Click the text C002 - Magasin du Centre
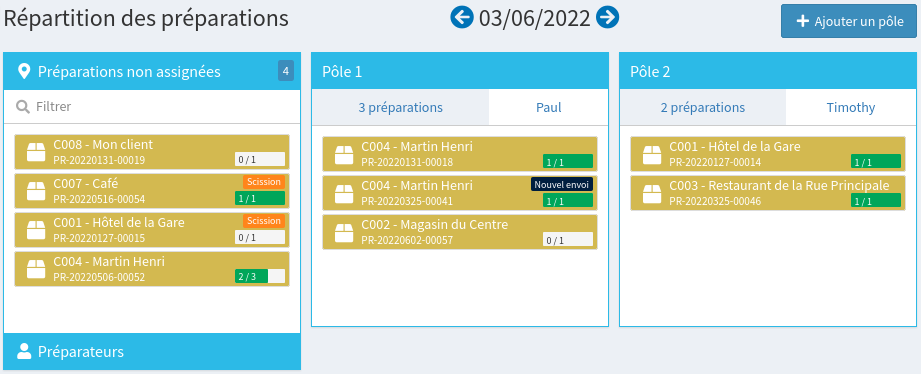Viewport: 921px width, 374px height. click(435, 224)
